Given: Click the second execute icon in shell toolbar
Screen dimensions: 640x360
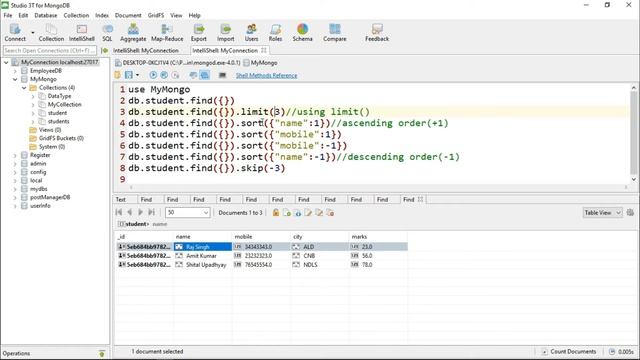Looking at the screenshot, I should point(164,75).
